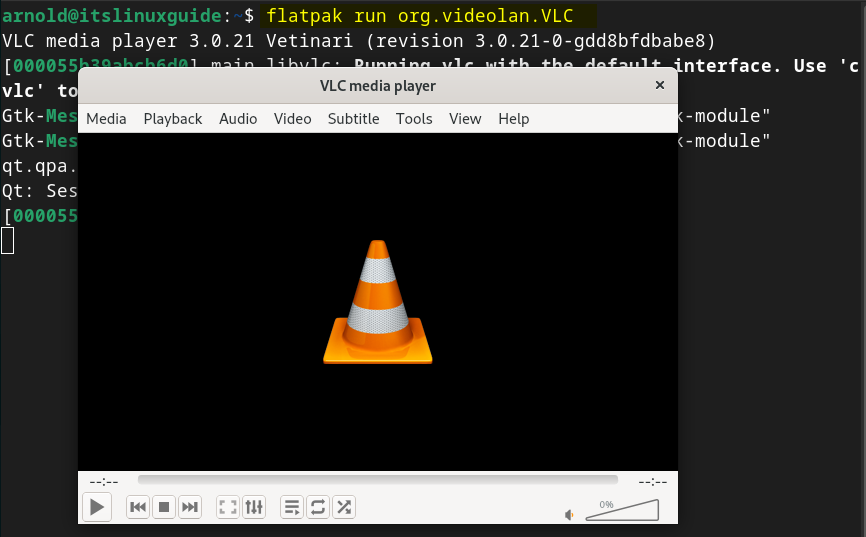Click the previous track icon
866x537 pixels.
pyautogui.click(x=138, y=507)
